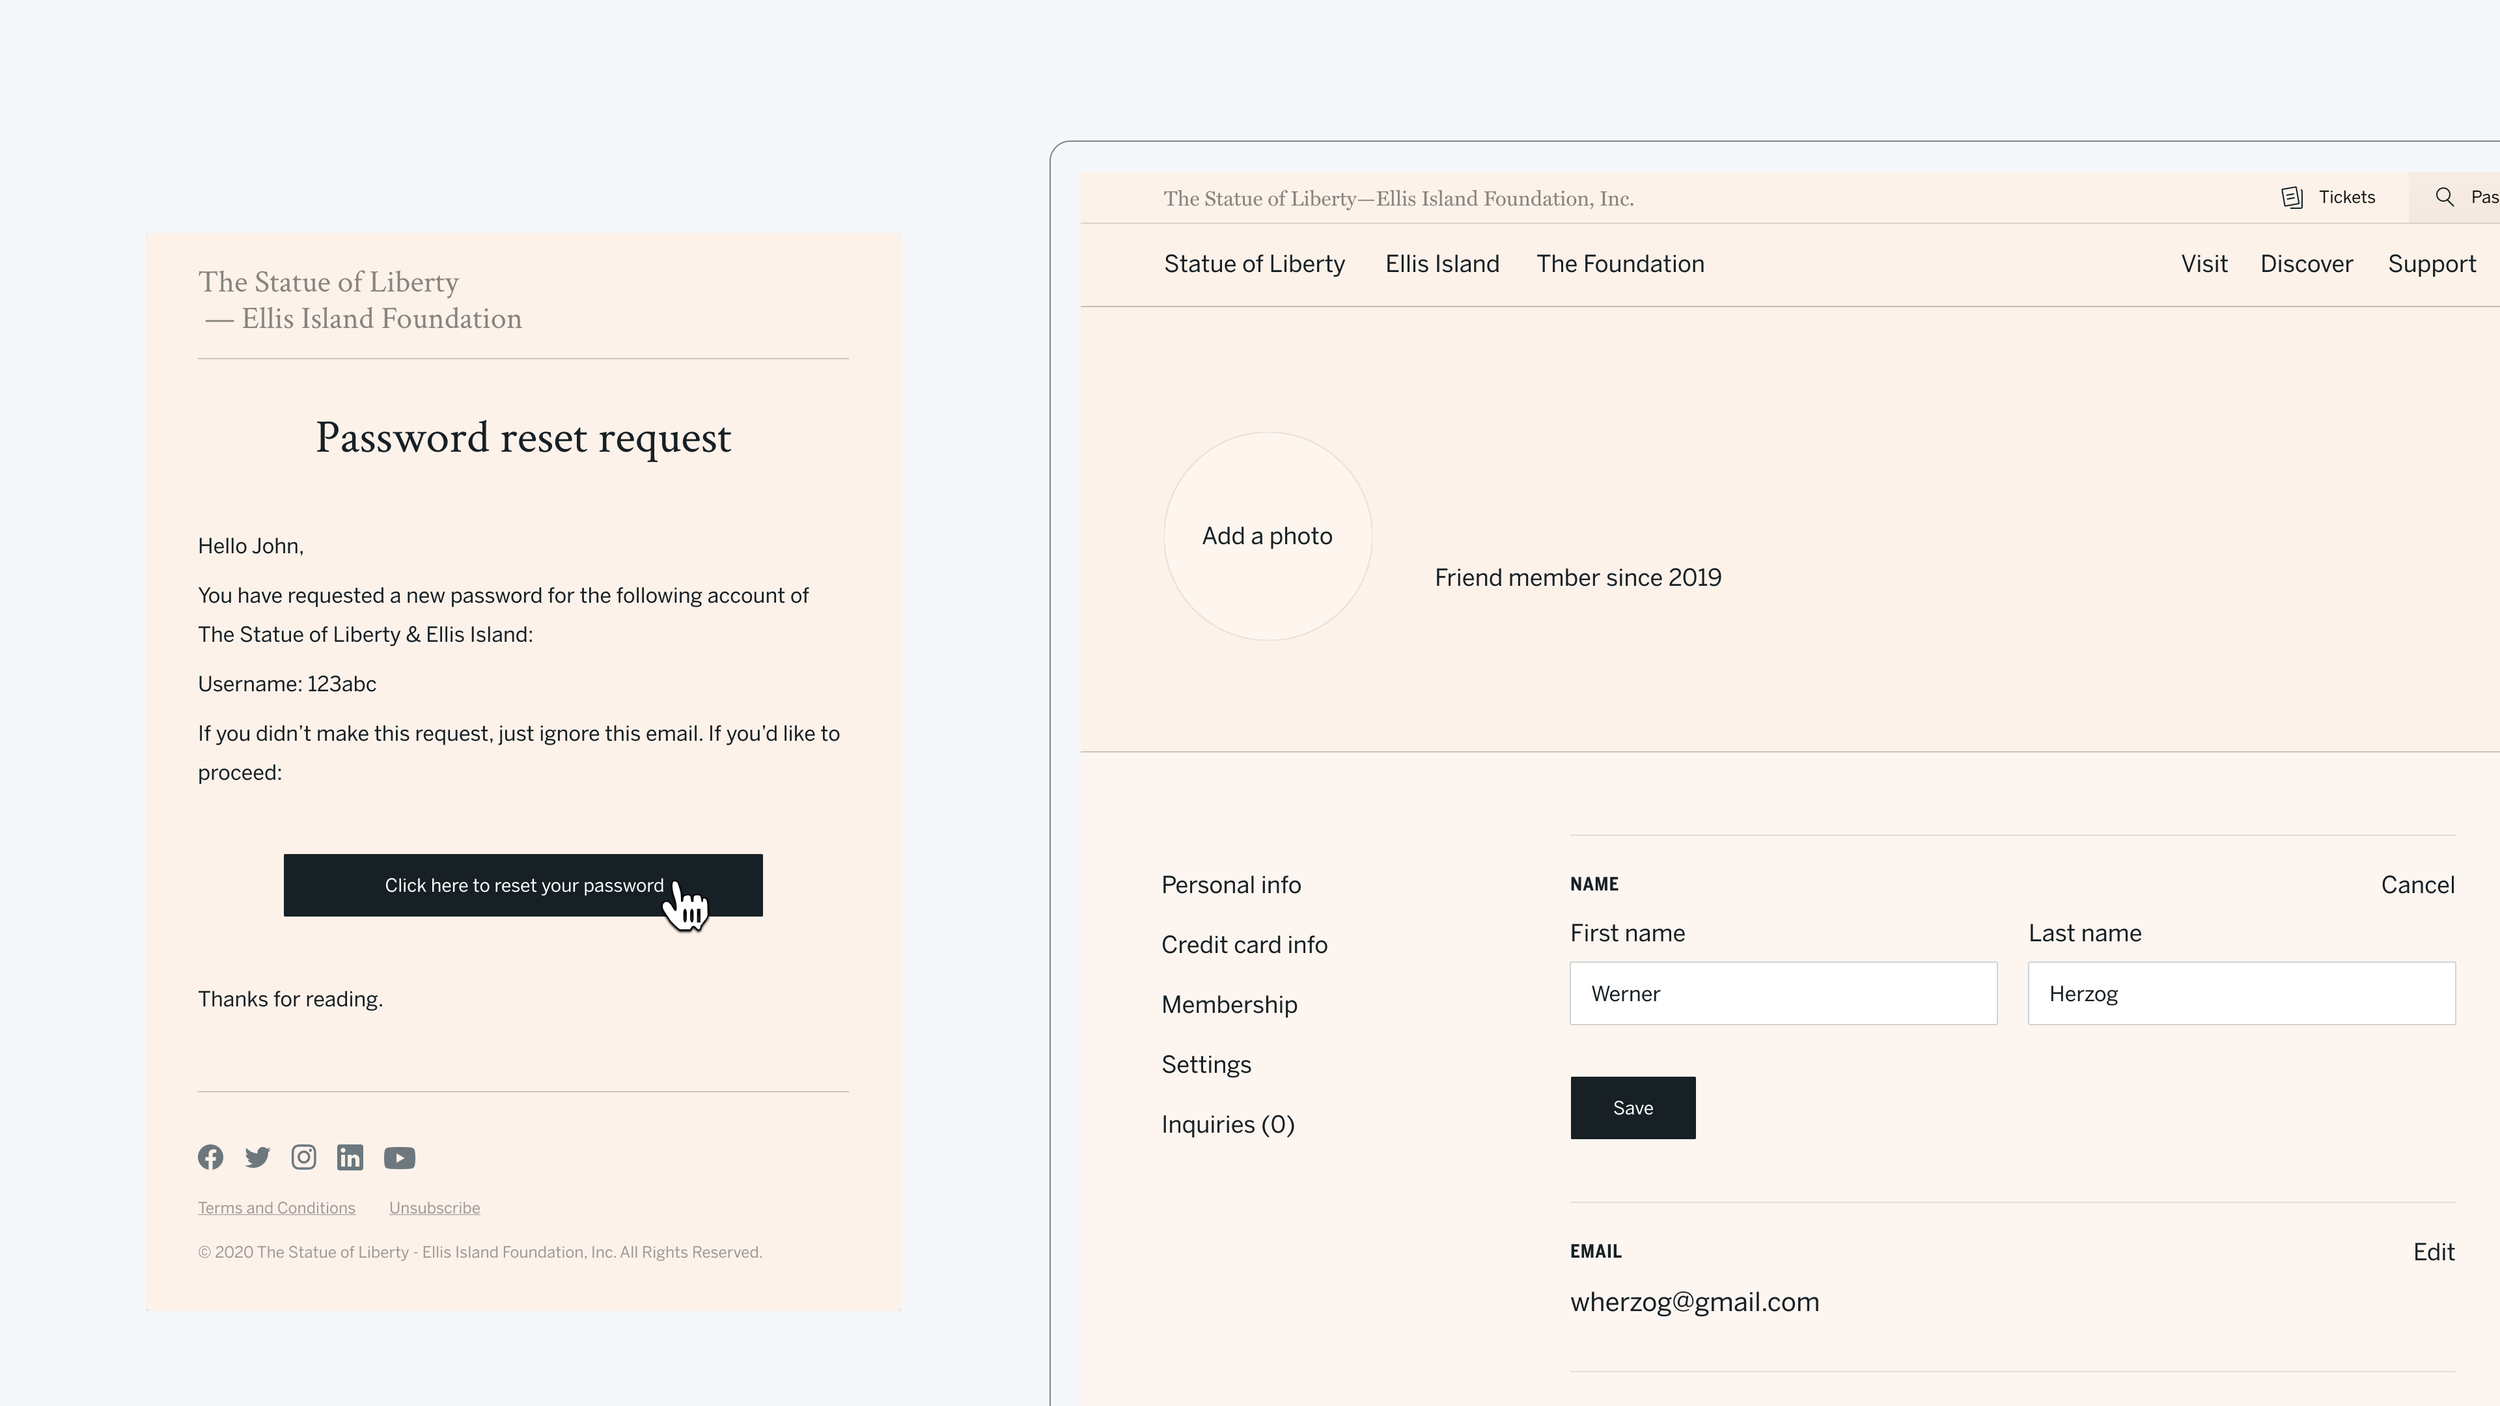Open Membership section in sidebar
This screenshot has height=1406, width=2500.
tap(1229, 1005)
